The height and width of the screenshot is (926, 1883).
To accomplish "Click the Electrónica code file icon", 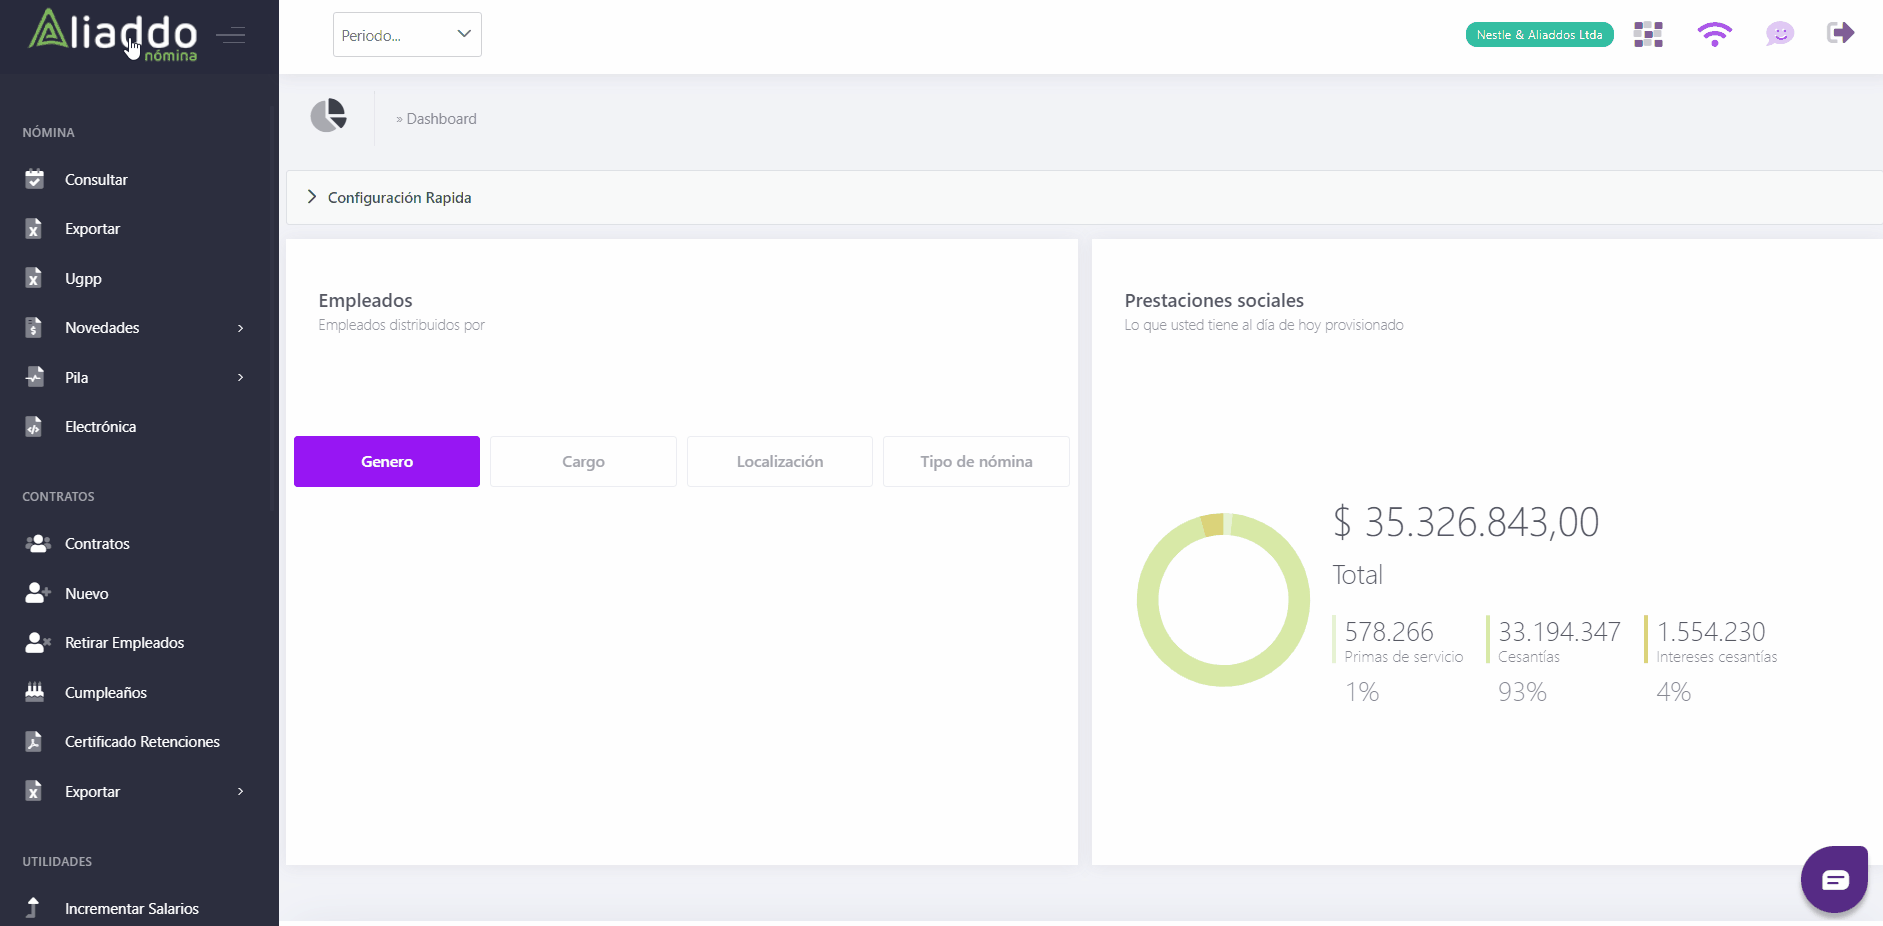I will (34, 426).
